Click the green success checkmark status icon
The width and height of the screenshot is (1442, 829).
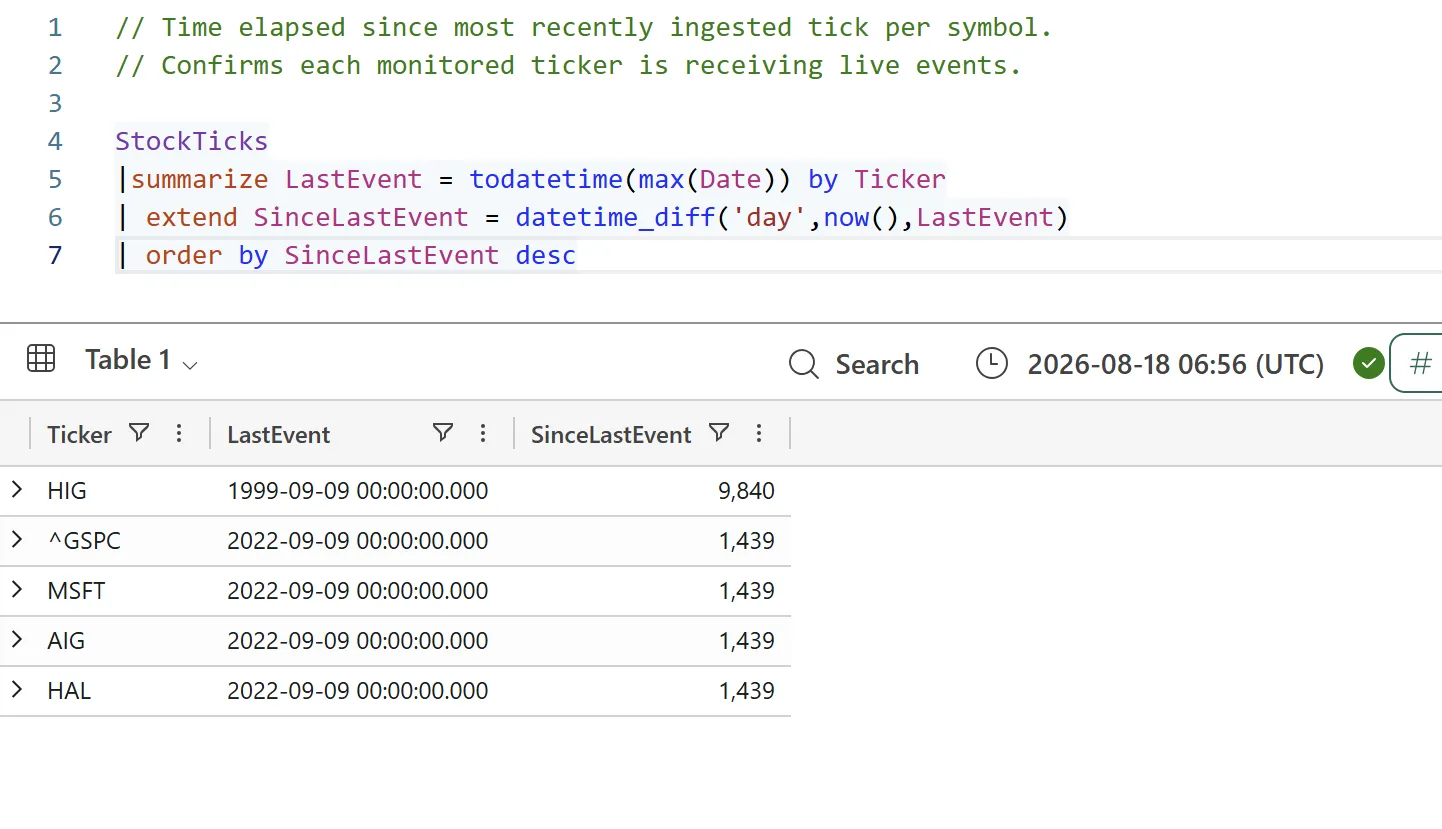pos(1368,363)
